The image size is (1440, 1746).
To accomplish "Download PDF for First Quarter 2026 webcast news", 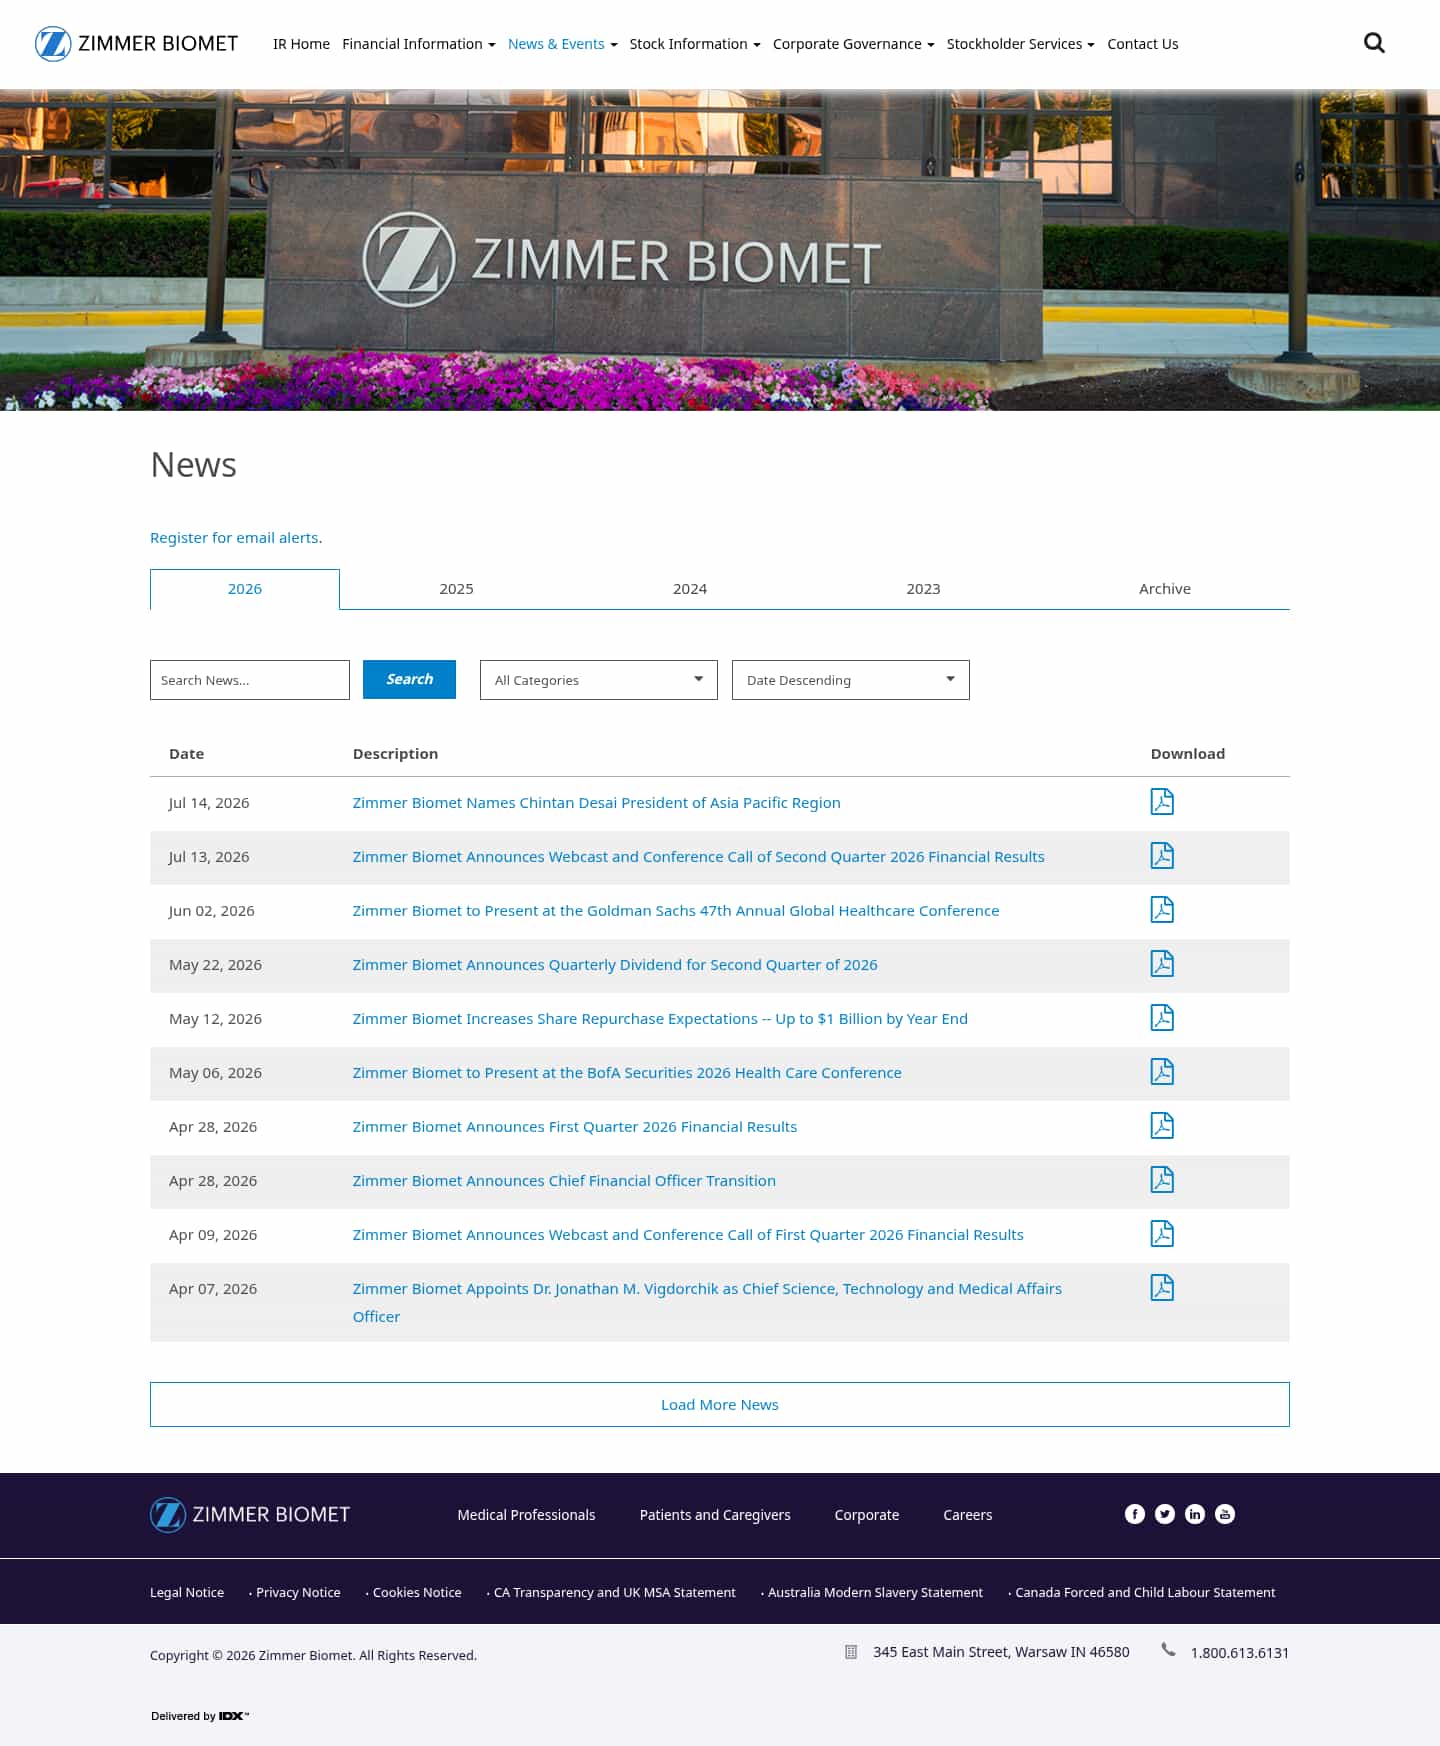I will coord(1162,1234).
